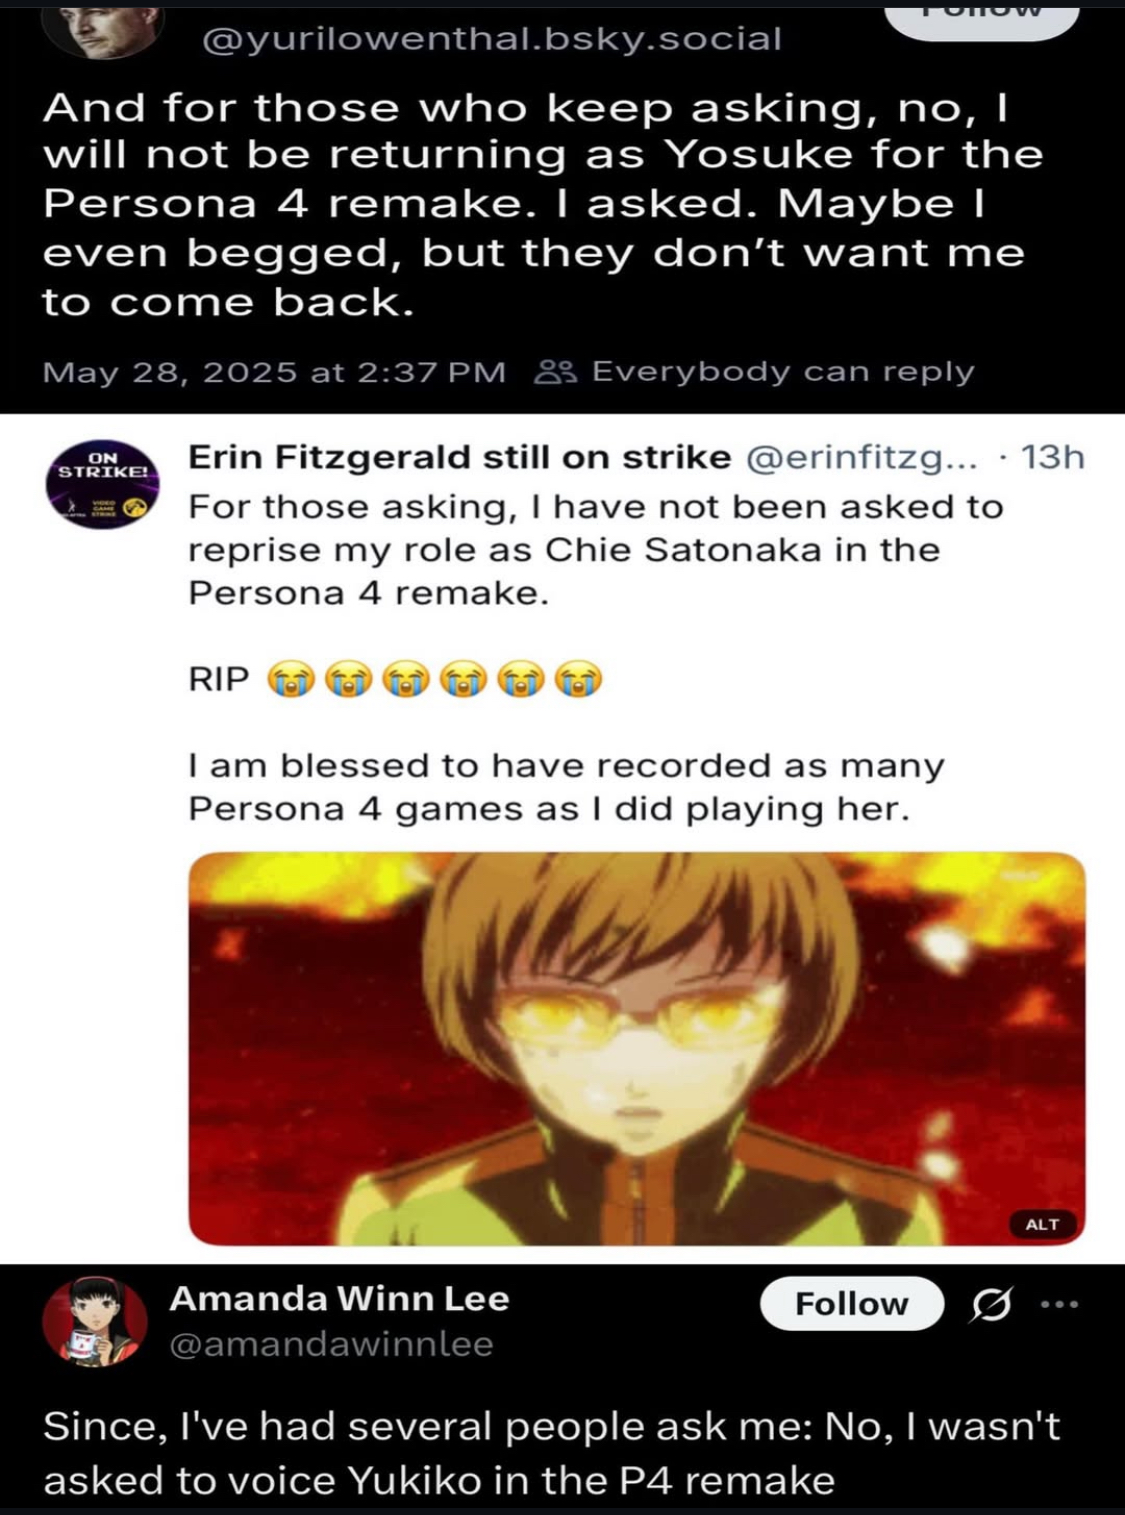Screen dimensions: 1125x1515
Task: Open Amanda Winn Lee profile name
Action: 339,1299
